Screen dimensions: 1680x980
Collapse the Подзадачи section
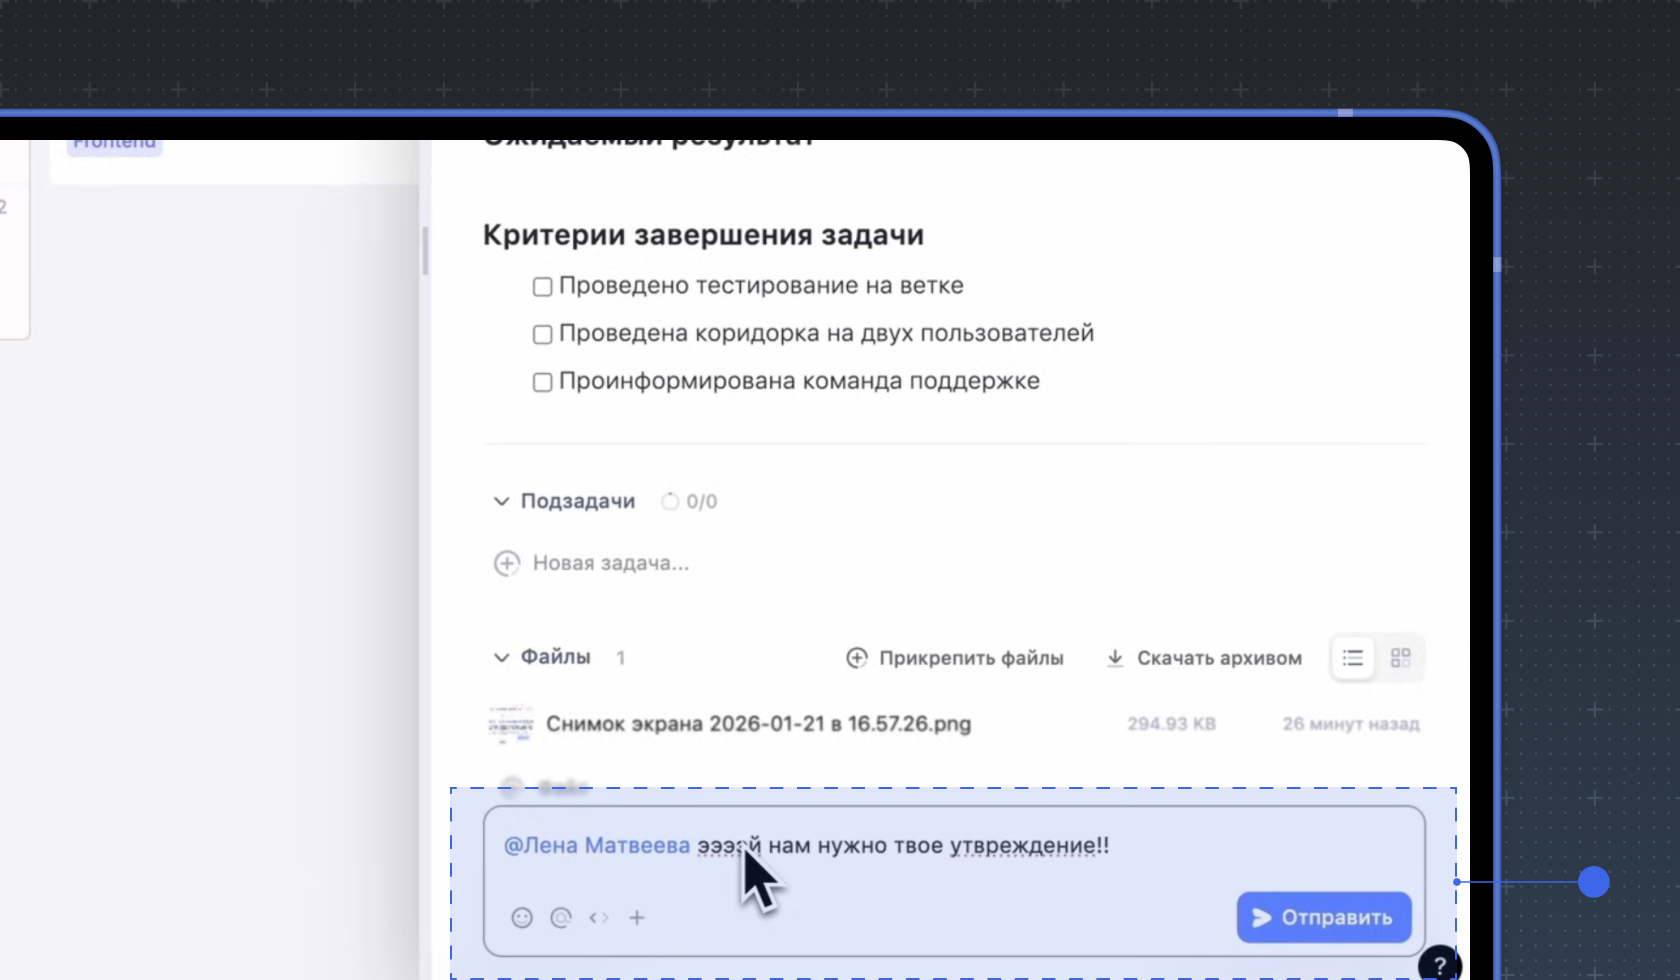coord(501,501)
